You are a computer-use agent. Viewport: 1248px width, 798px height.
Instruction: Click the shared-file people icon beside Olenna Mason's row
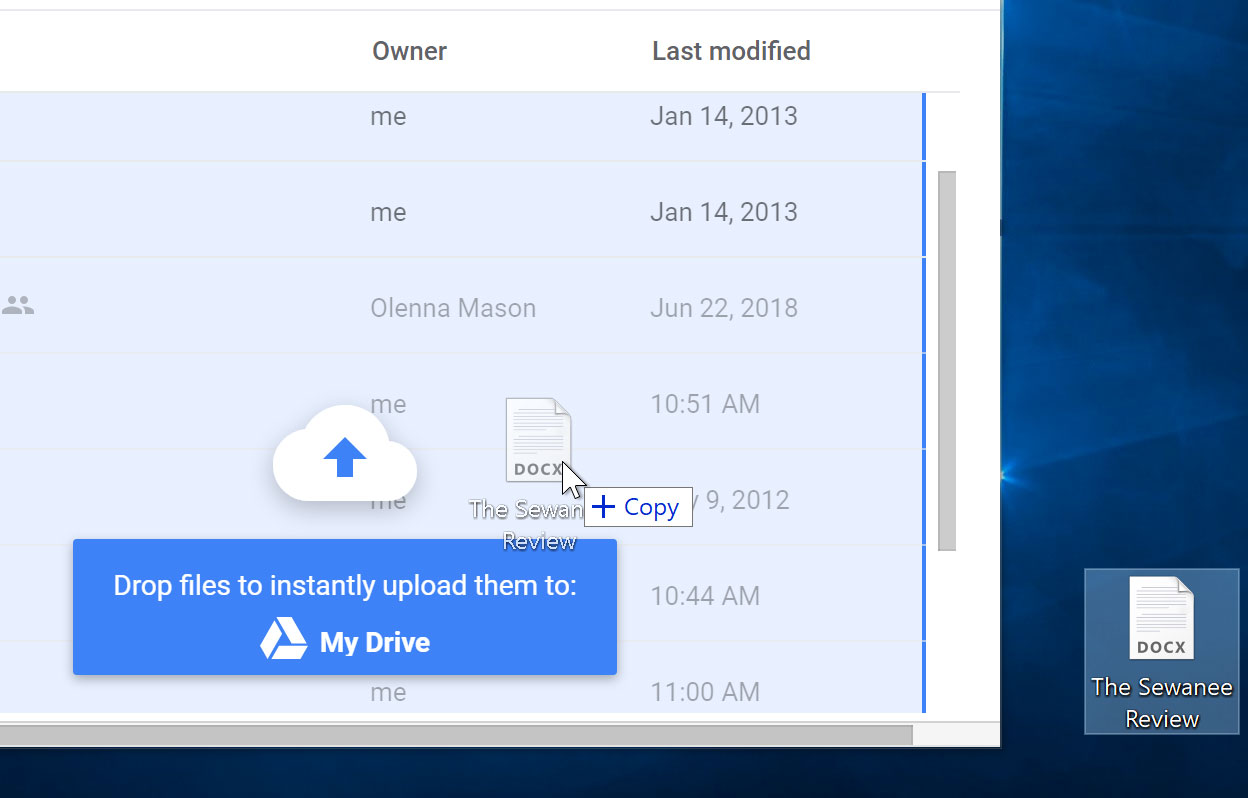[x=18, y=307]
